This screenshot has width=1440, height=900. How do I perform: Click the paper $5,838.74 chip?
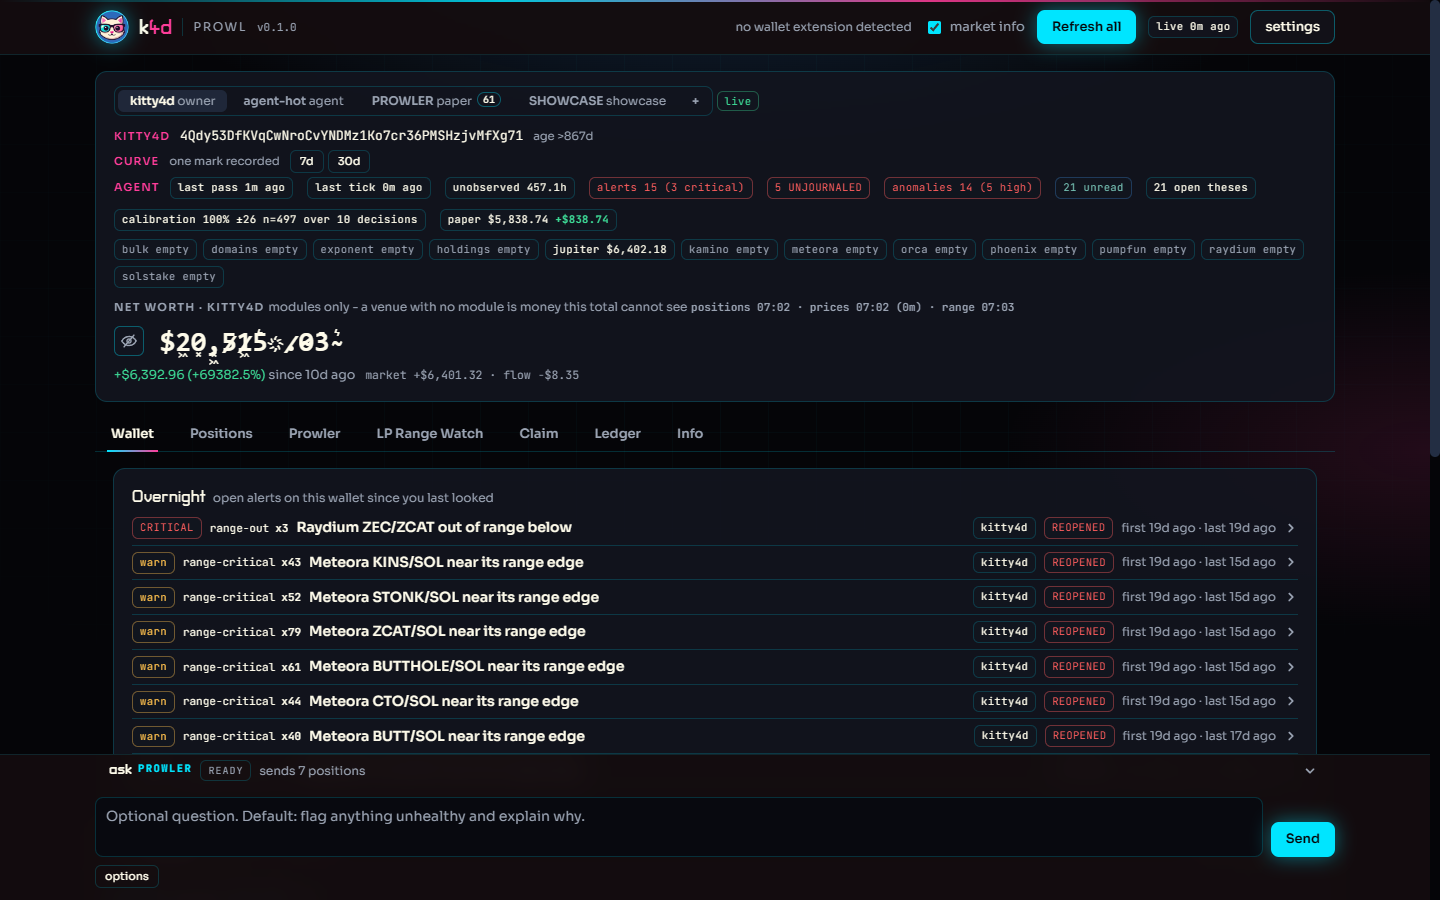tap(528, 220)
